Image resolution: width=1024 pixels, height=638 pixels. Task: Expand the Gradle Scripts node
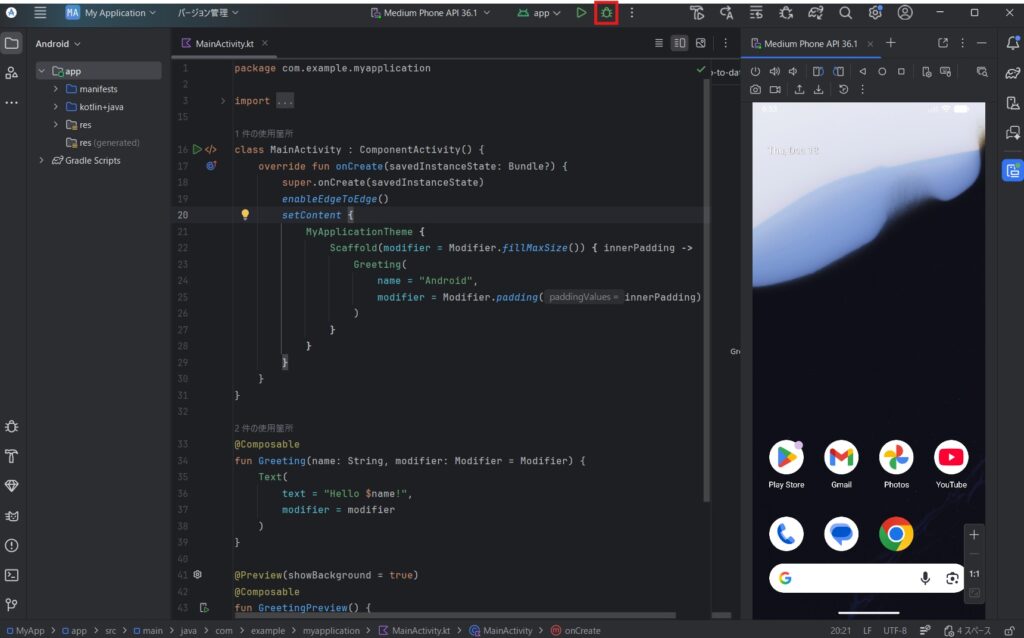coord(42,160)
